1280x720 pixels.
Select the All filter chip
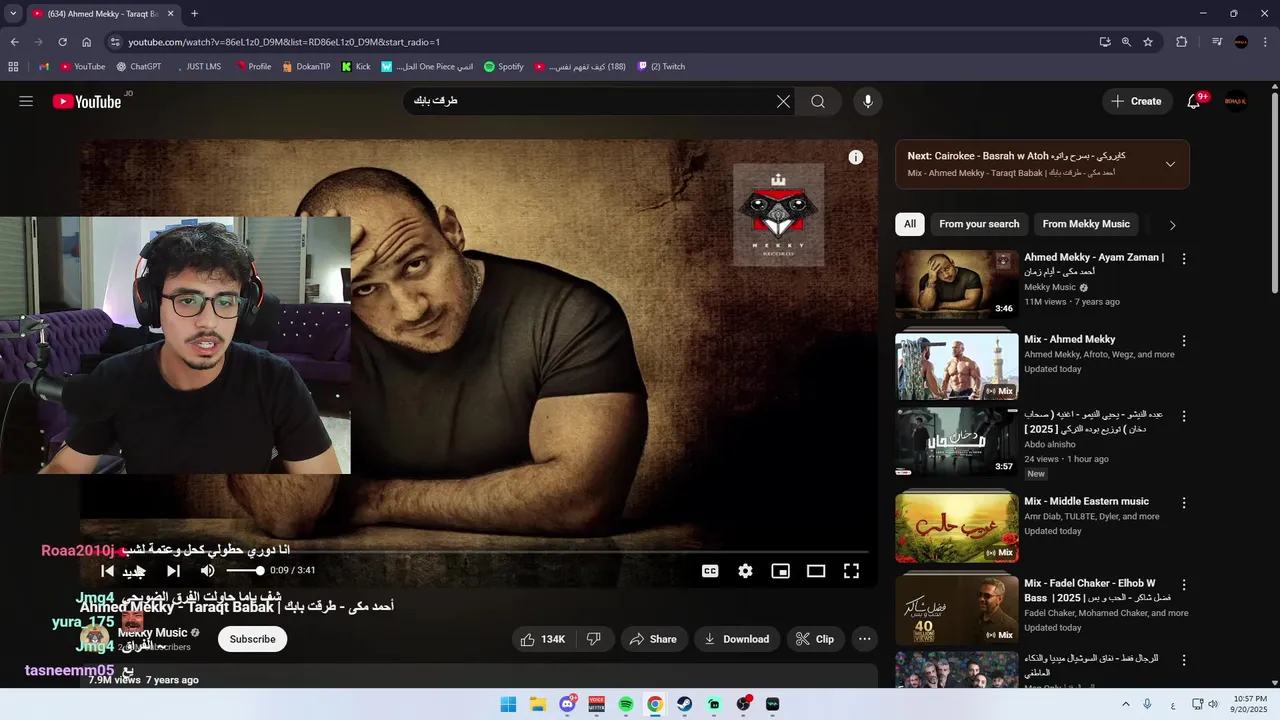point(910,224)
